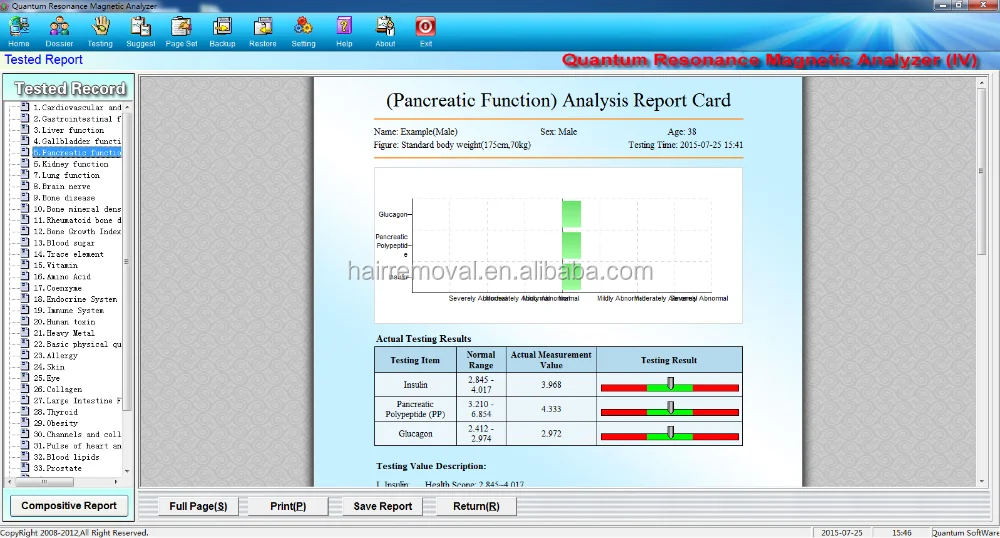Click the report pane scroll-down arrow
1000x538 pixels.
point(982,482)
